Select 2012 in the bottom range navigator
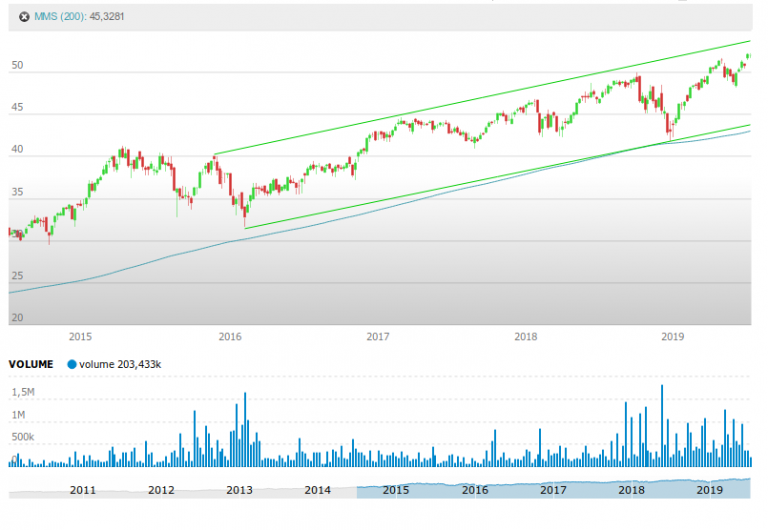The image size is (768, 530). tap(161, 490)
